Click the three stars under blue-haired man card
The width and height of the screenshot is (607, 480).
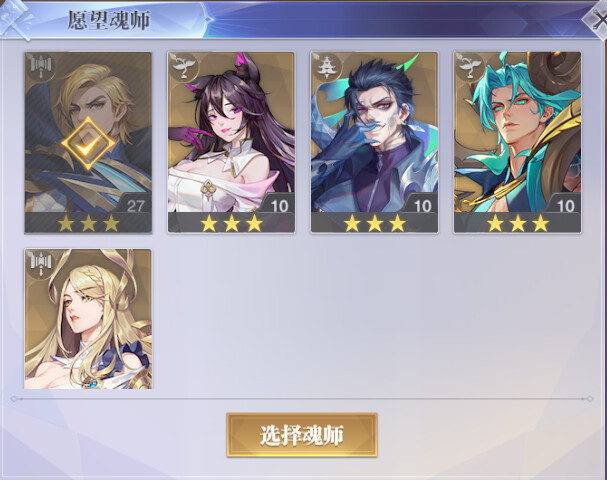tap(375, 223)
